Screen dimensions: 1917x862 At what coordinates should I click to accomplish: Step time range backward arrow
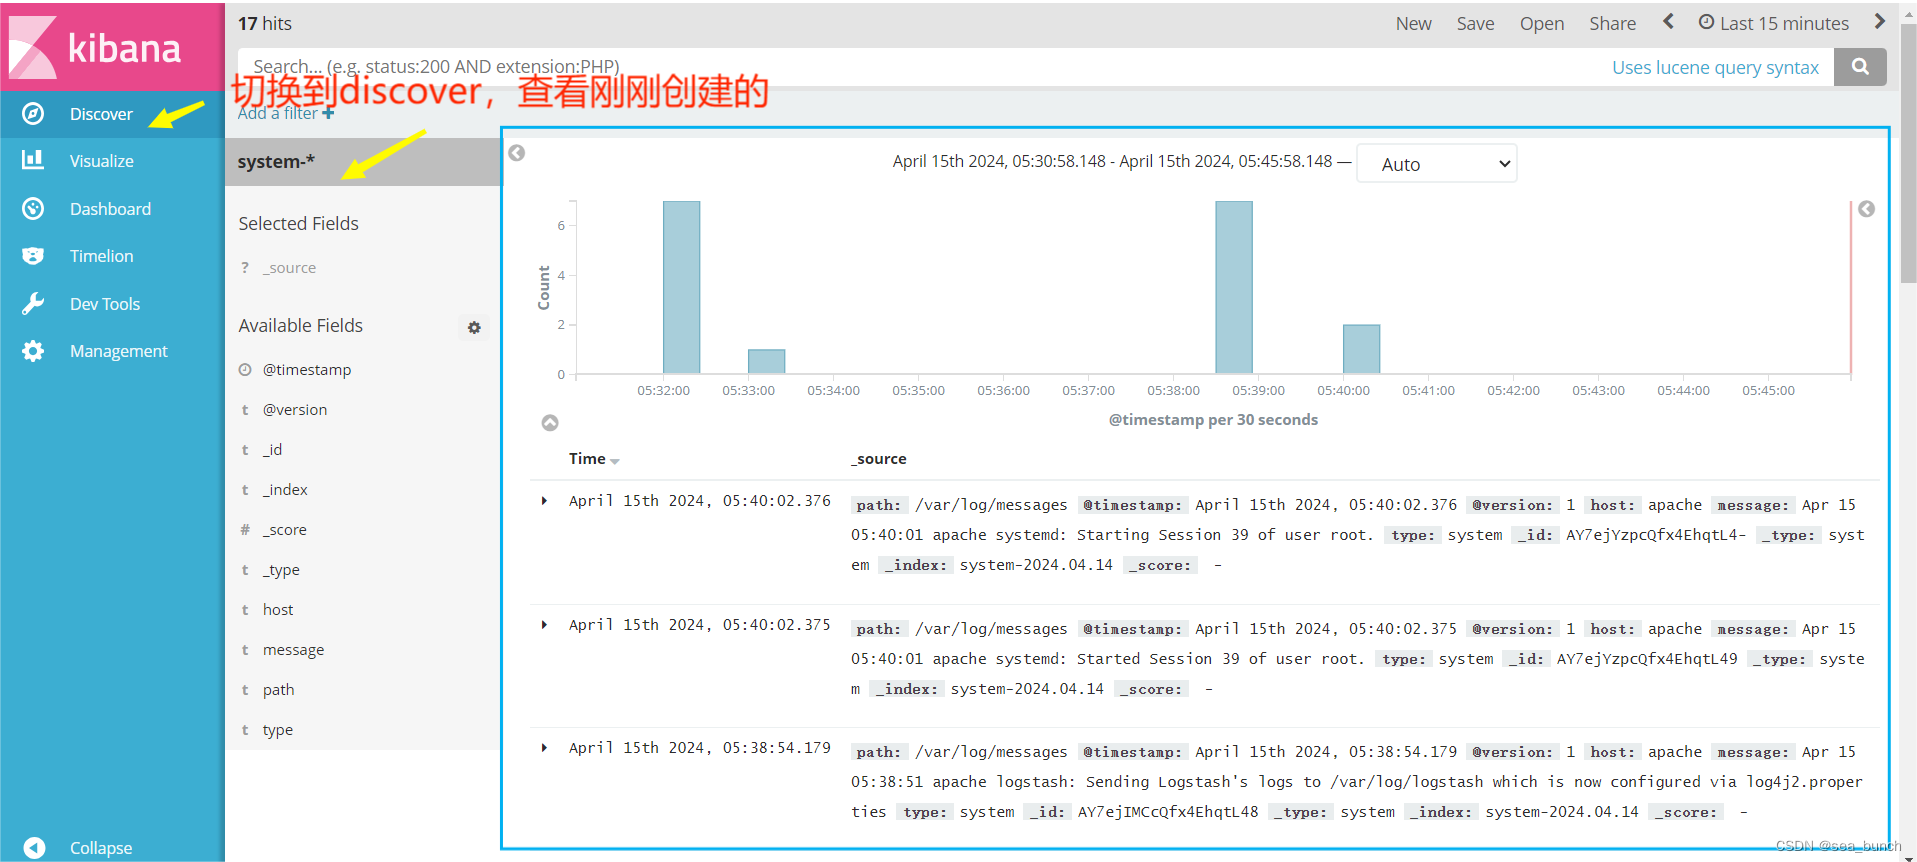1668,22
